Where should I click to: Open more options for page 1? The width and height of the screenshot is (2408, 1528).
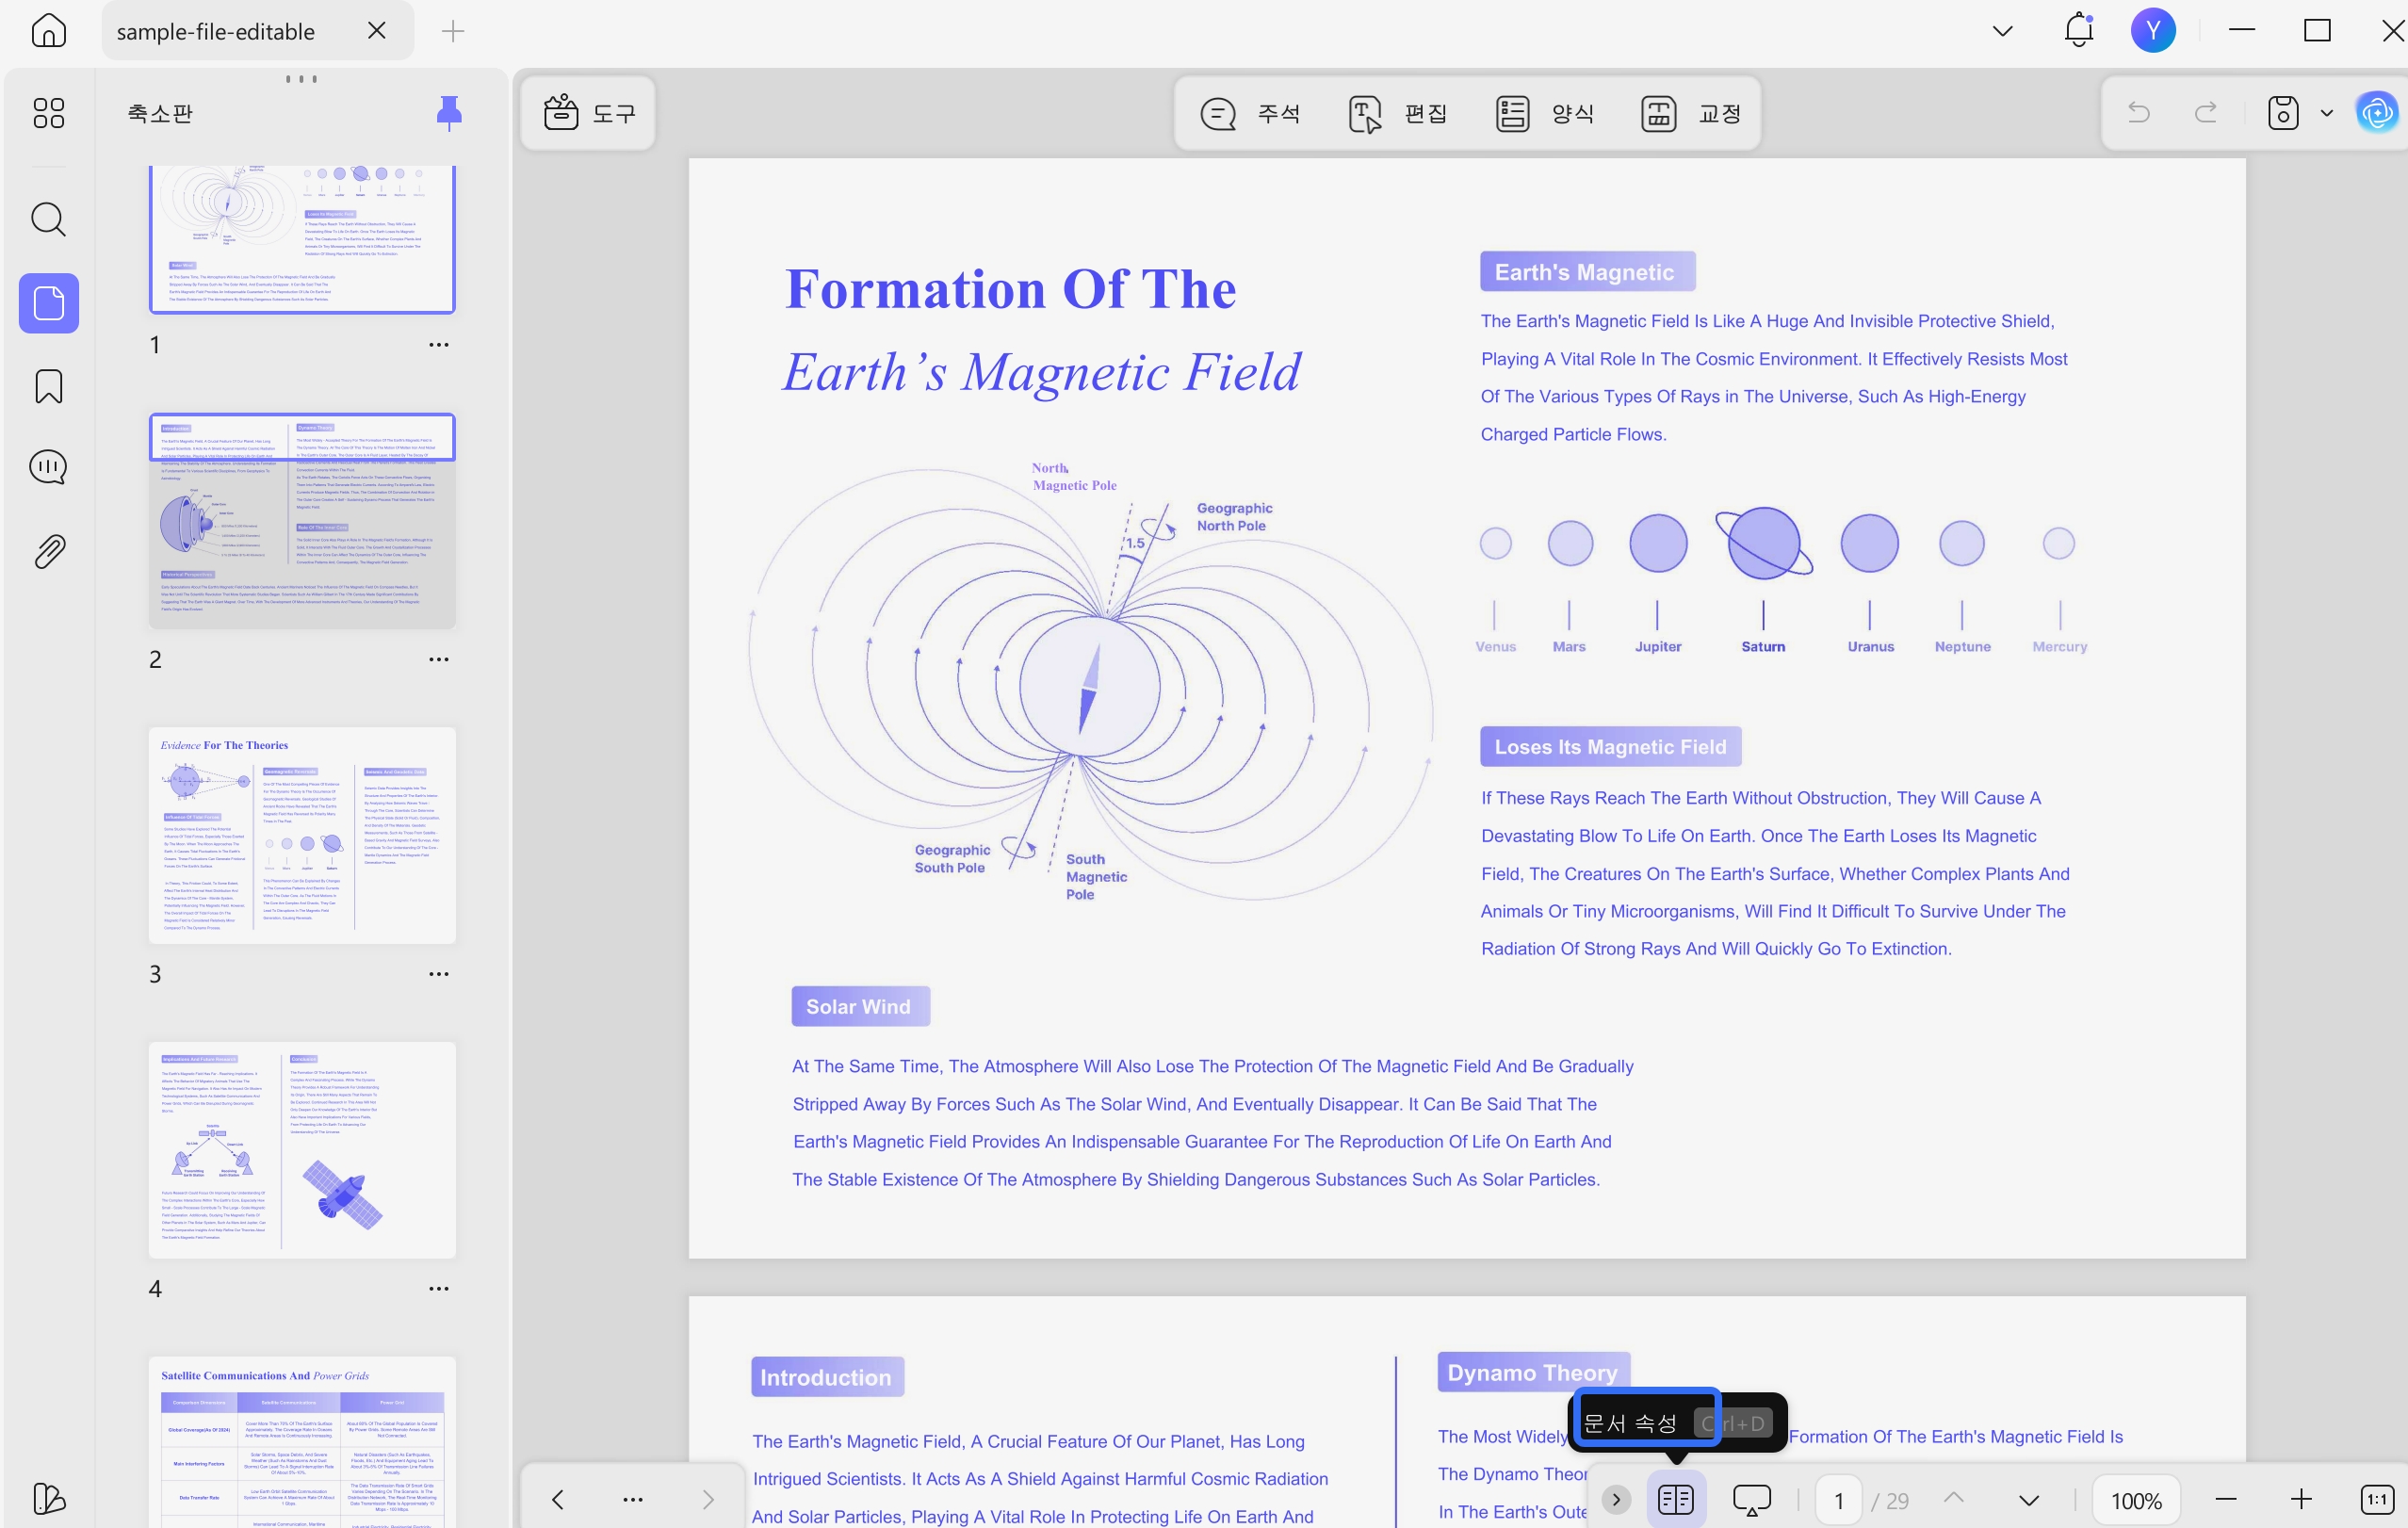pyautogui.click(x=438, y=345)
